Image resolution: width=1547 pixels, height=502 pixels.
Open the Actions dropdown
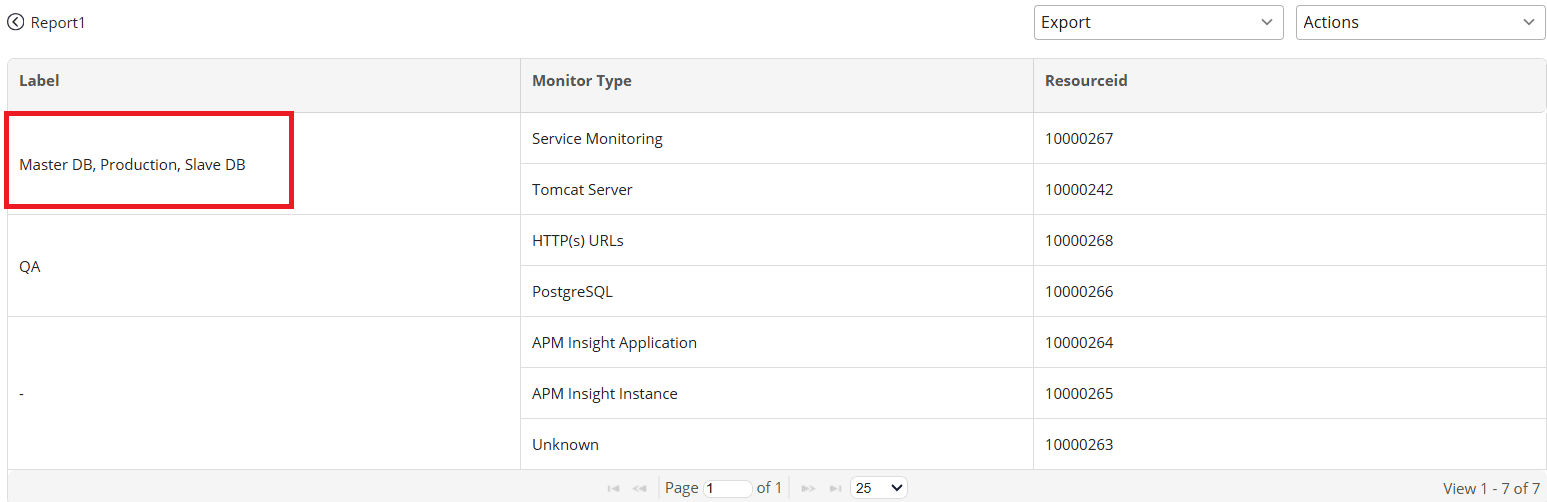[1420, 22]
